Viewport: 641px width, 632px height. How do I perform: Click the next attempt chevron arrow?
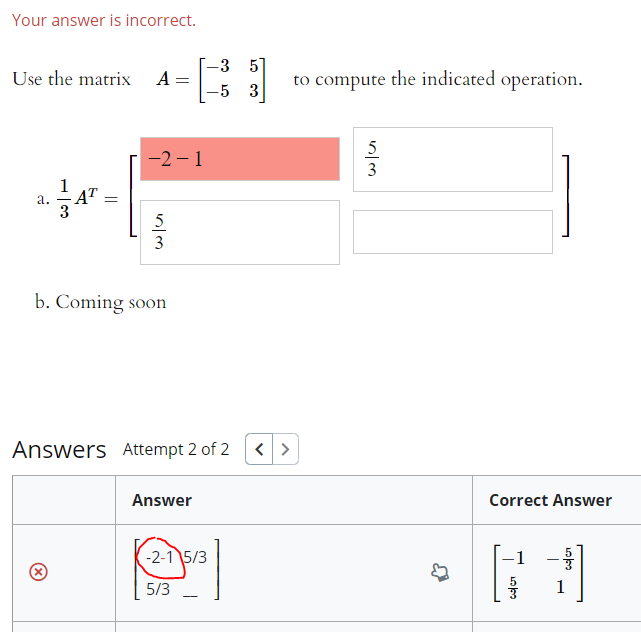click(x=285, y=449)
